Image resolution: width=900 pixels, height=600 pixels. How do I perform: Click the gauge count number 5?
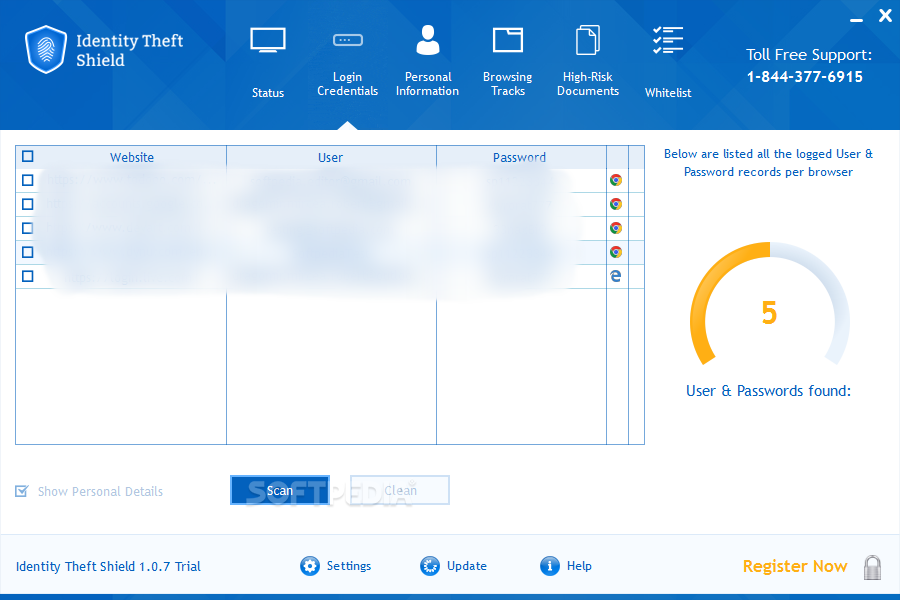coord(769,313)
